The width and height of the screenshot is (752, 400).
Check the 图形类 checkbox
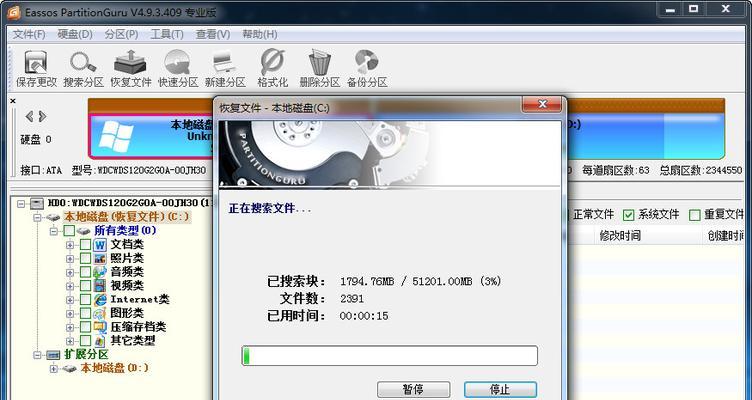pos(85,314)
